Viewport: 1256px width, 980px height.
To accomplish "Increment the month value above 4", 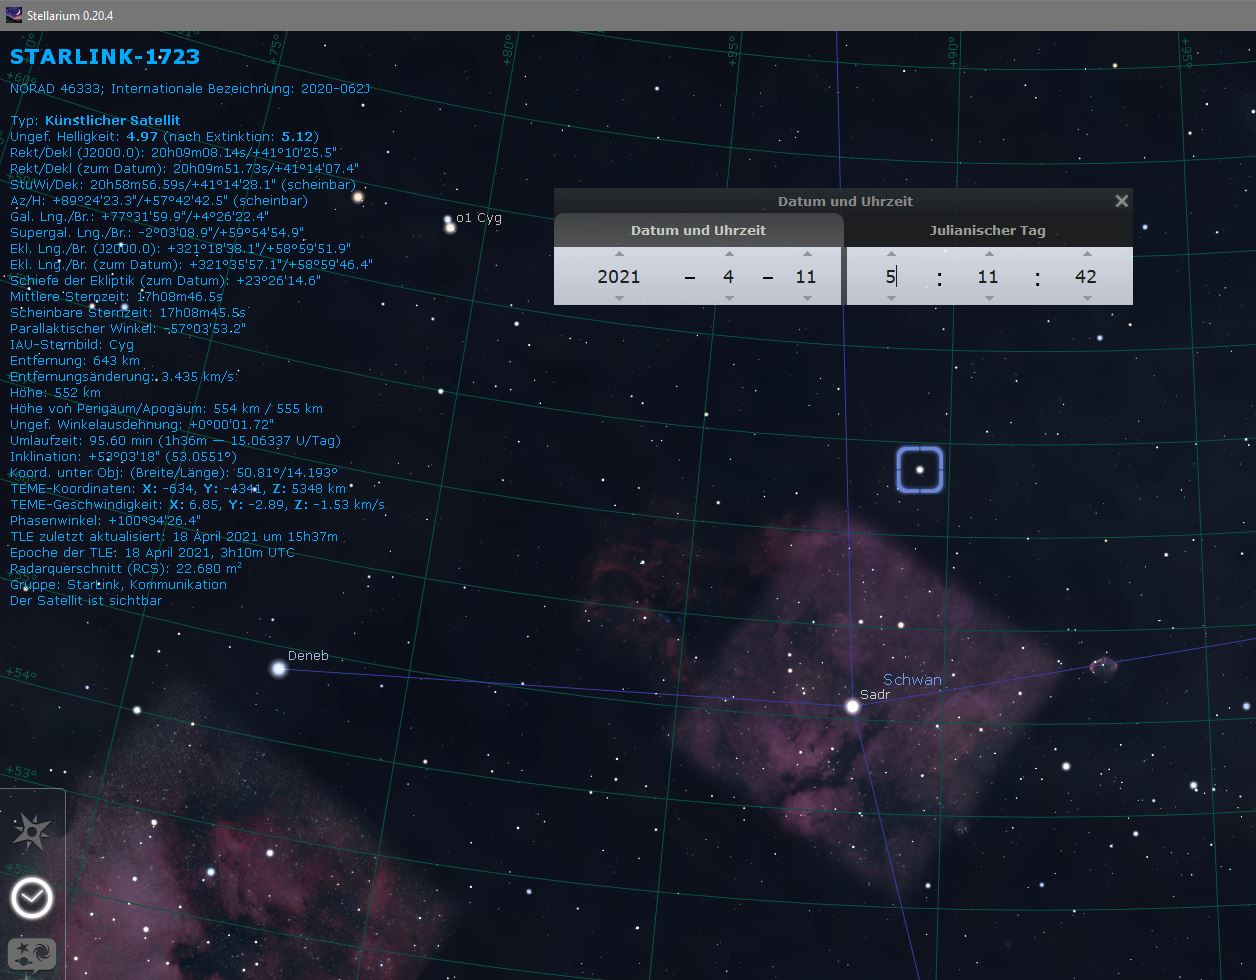I will point(729,254).
